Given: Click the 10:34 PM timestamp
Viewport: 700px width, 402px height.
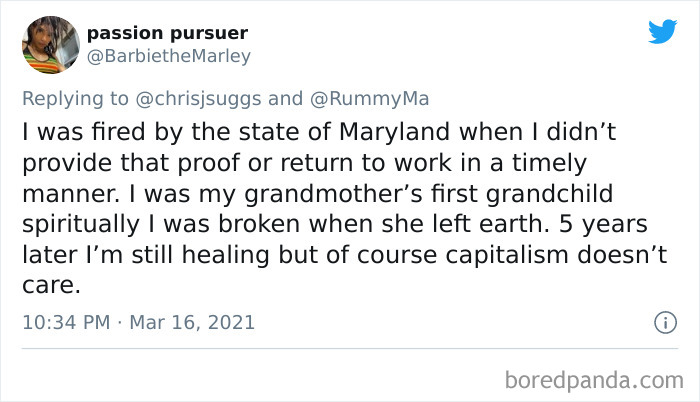Looking at the screenshot, I should click(66, 322).
